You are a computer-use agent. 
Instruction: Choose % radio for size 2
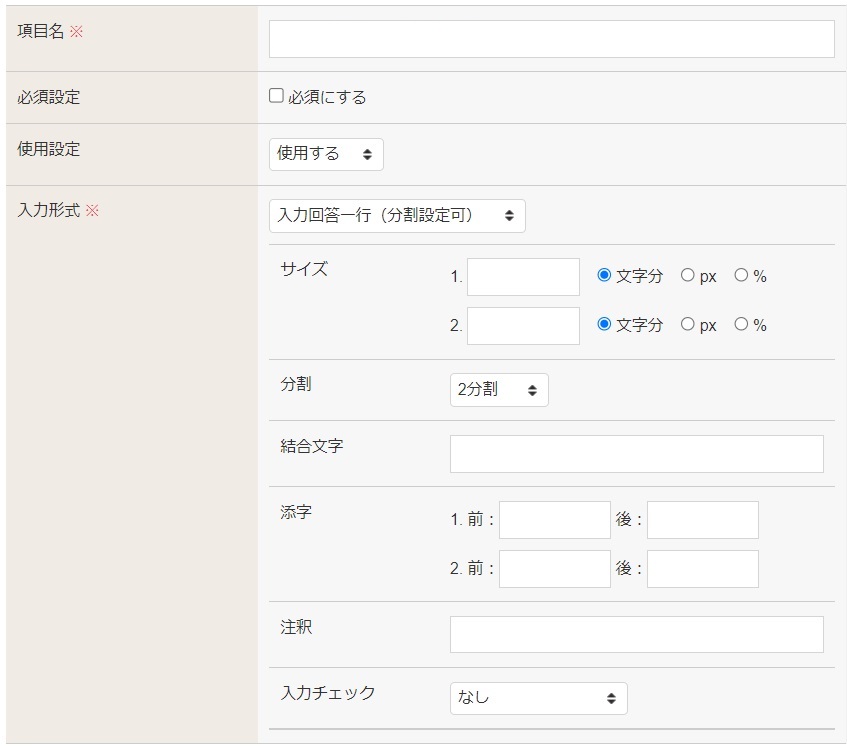pos(741,325)
